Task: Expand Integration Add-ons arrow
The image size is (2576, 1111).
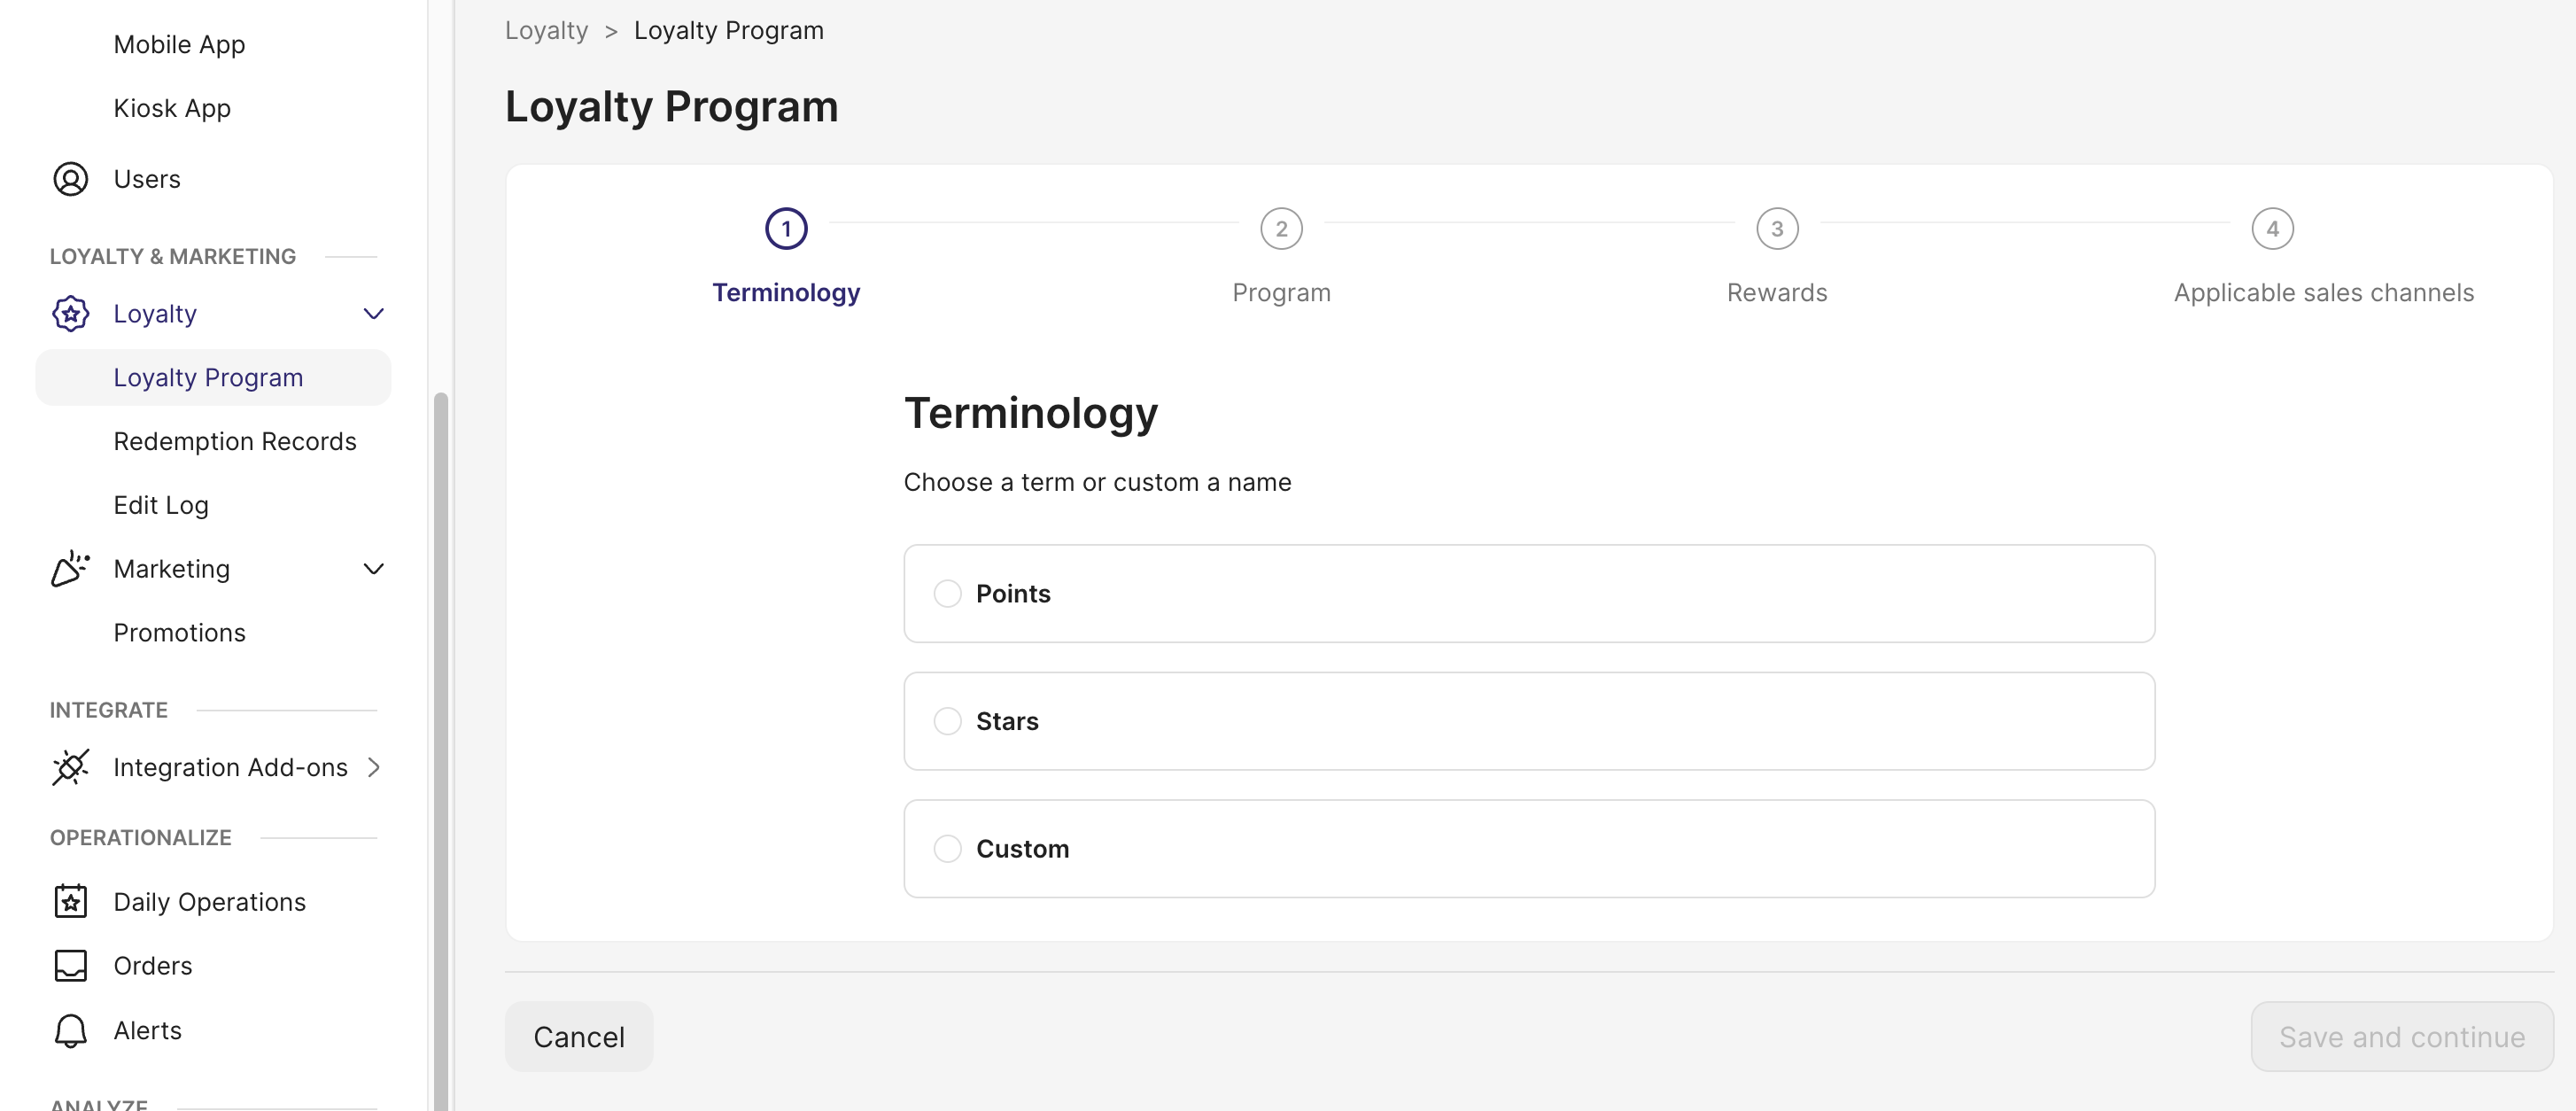Action: (373, 767)
